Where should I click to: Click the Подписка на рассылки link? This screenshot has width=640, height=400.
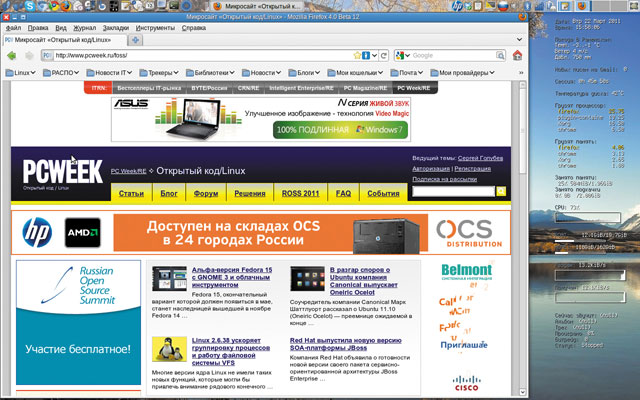pos(444,179)
